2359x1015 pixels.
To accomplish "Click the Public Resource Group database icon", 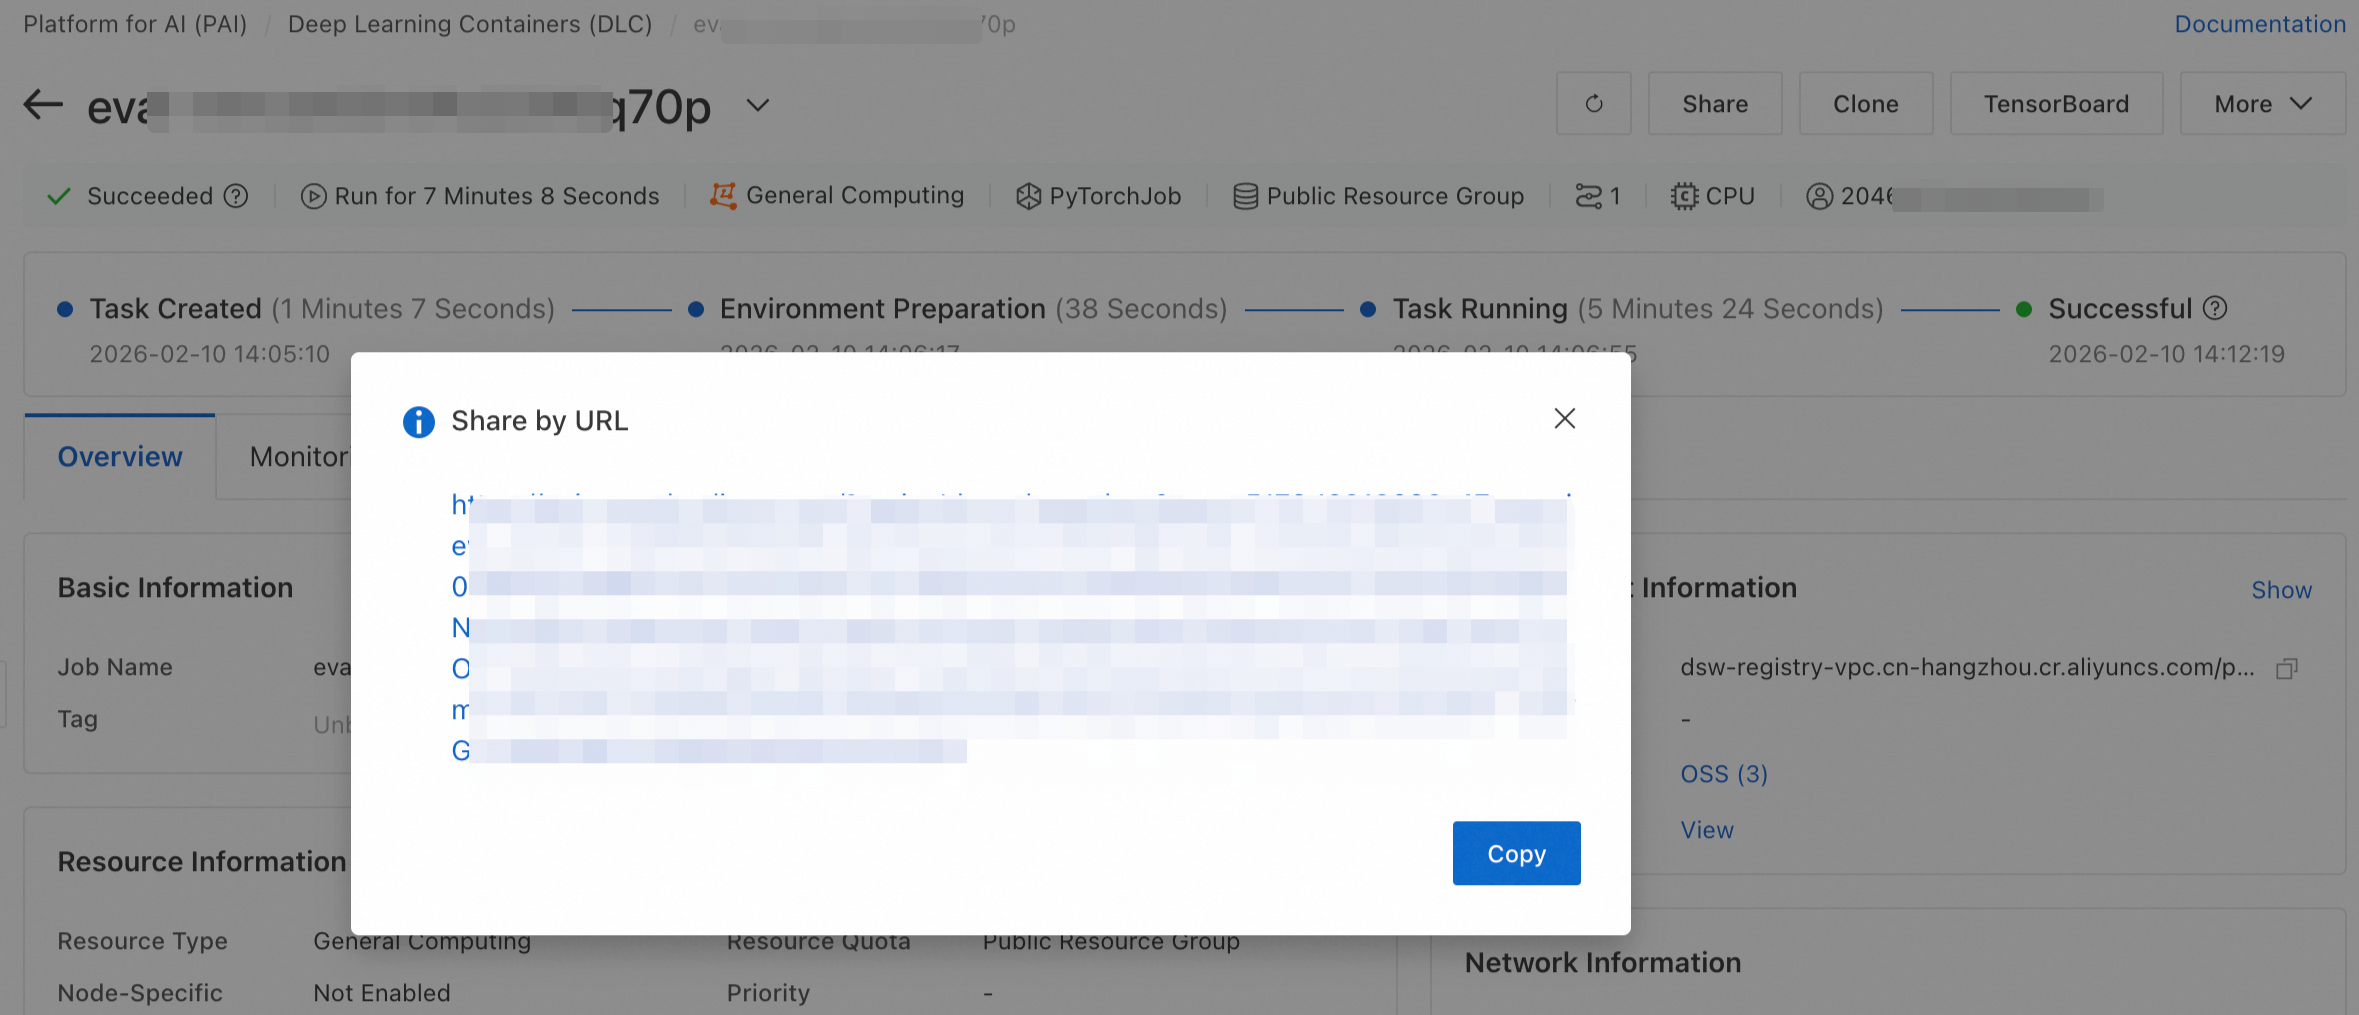I will (1246, 196).
